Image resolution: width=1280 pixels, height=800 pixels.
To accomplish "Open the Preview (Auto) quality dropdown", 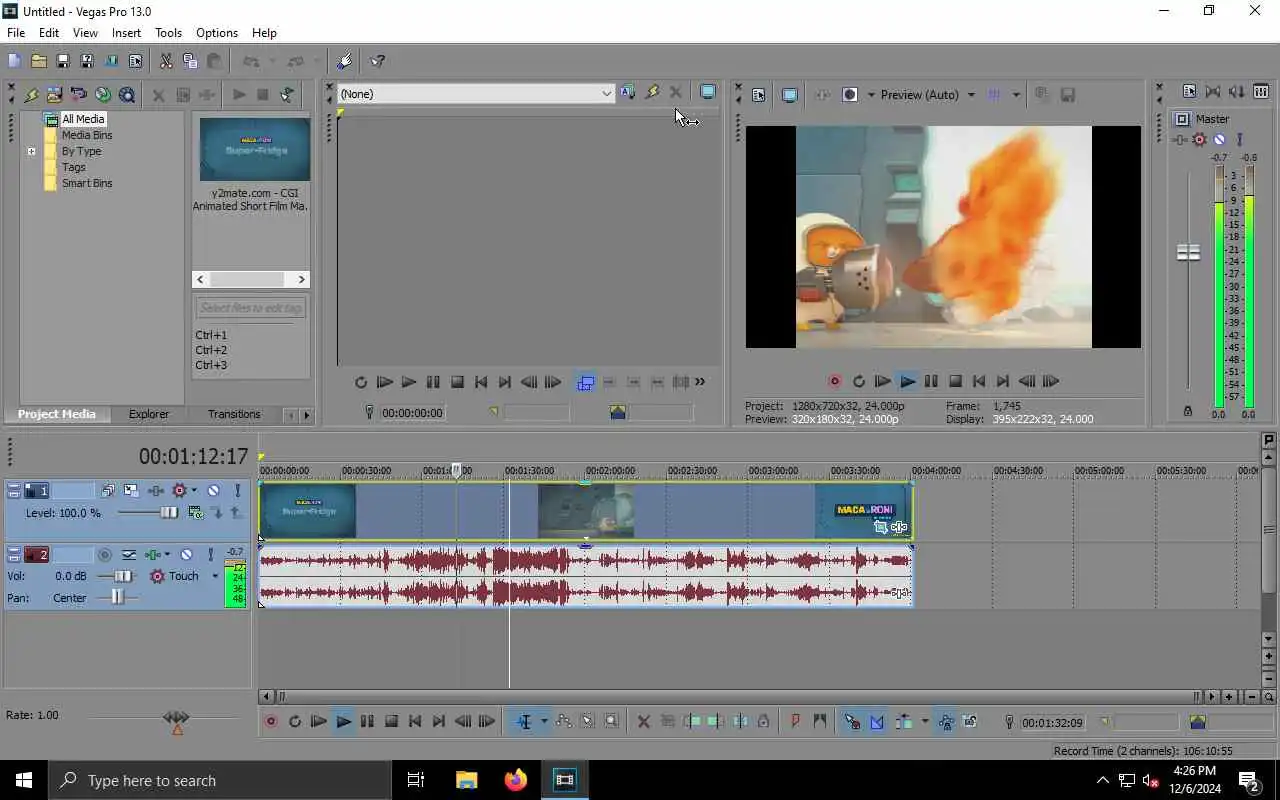I will pos(970,95).
